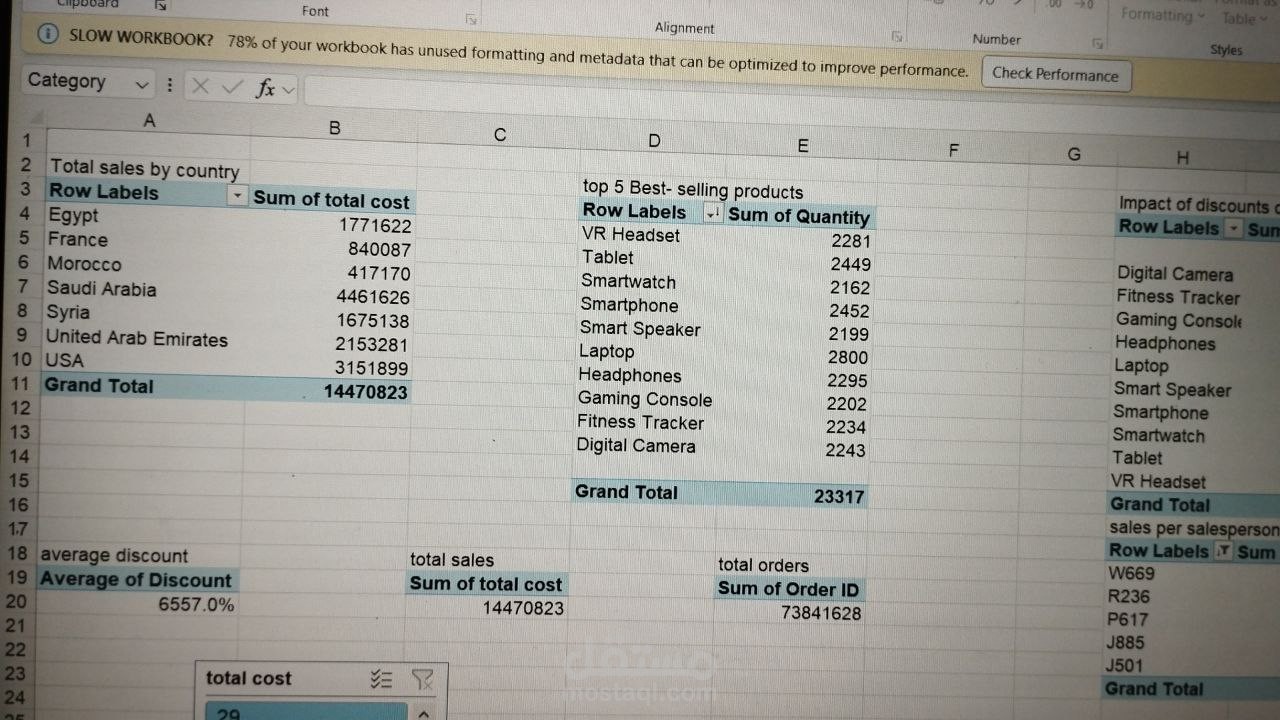The width and height of the screenshot is (1280, 720).
Task: Select column C header
Action: click(500, 135)
